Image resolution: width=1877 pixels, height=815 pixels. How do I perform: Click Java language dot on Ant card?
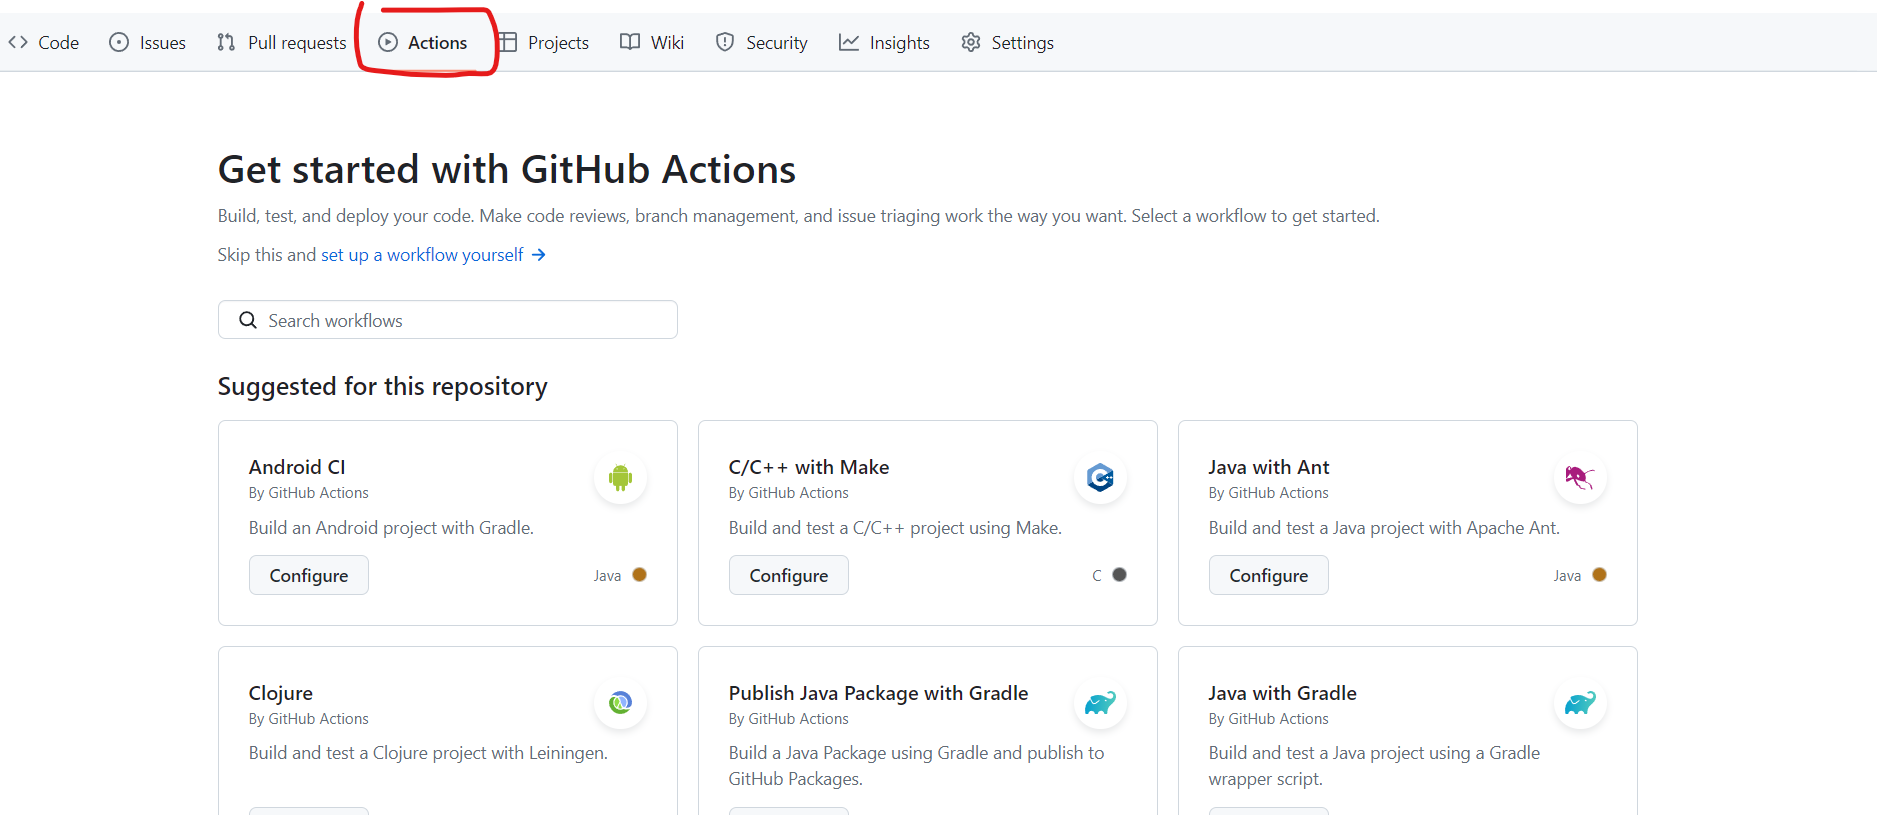(x=1600, y=575)
